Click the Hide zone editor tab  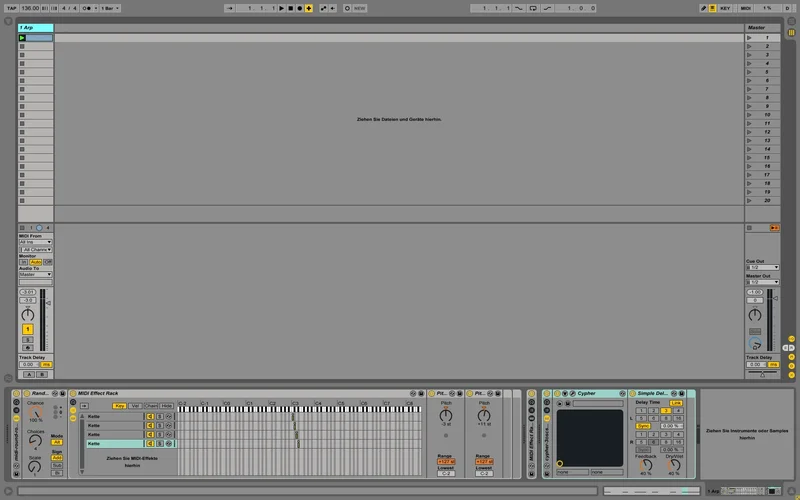point(166,406)
